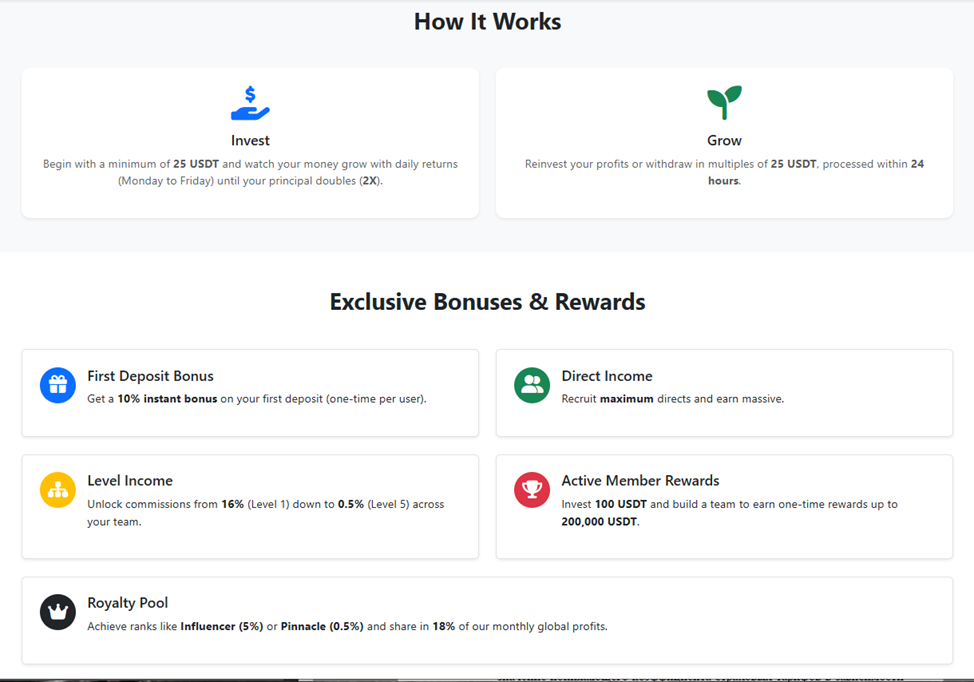Click the black crown Royalty Pool icon
Image resolution: width=974 pixels, height=682 pixels.
(x=58, y=612)
